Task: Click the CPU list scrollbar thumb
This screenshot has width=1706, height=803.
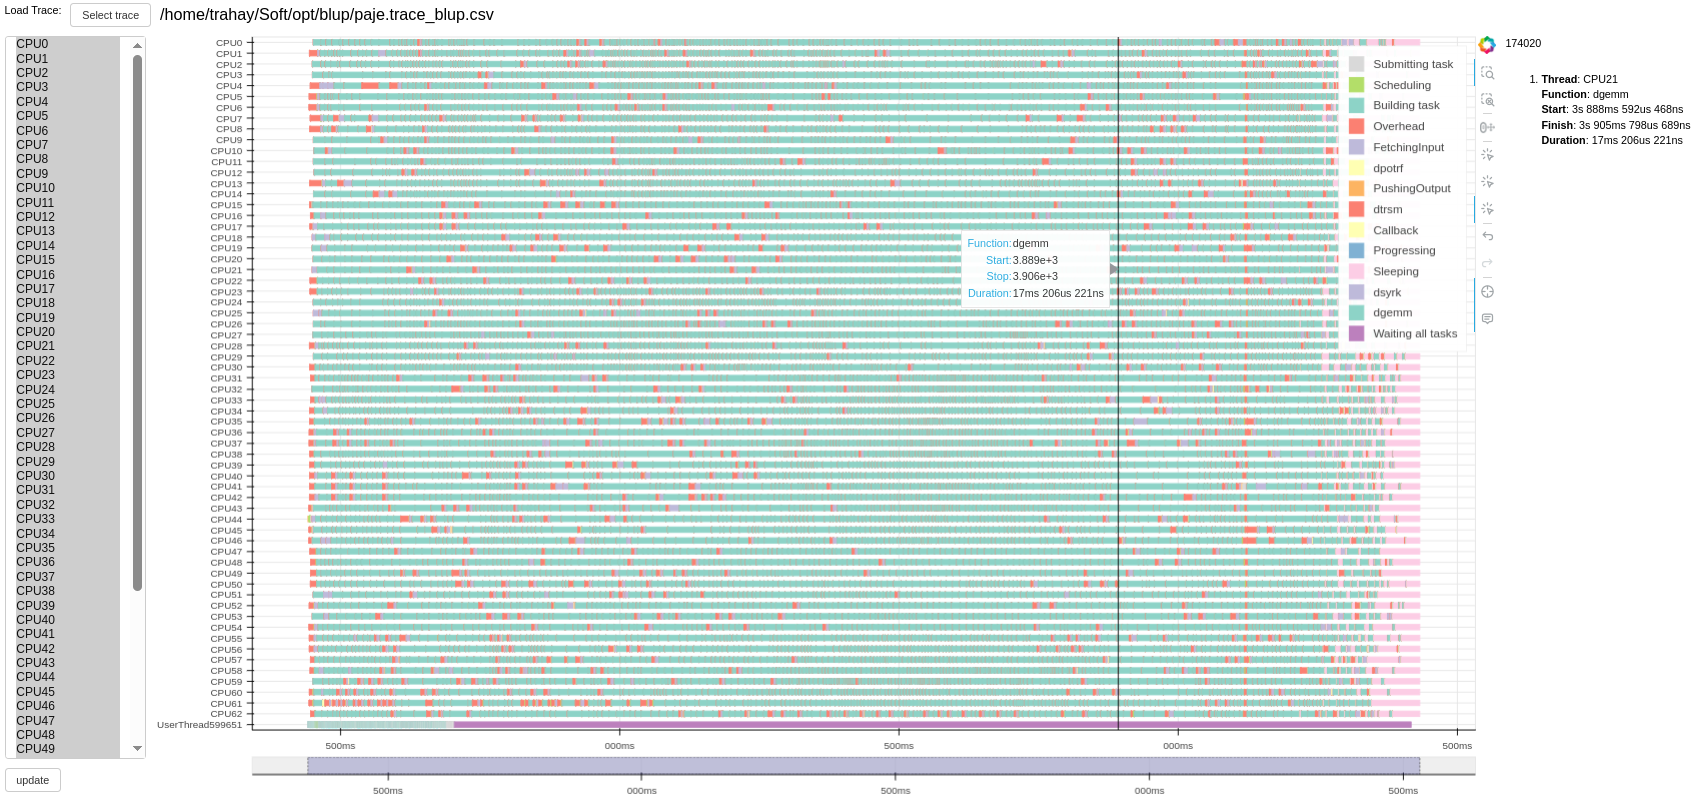Action: tap(137, 320)
